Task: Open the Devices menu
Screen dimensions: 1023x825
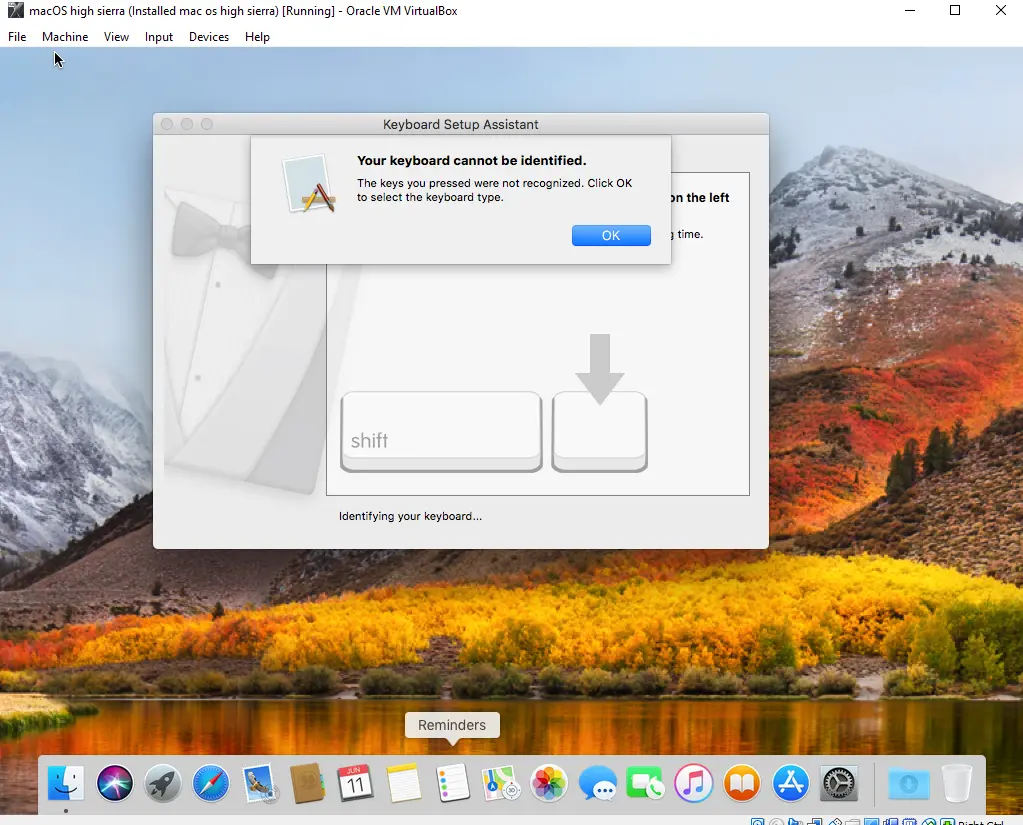Action: point(209,37)
